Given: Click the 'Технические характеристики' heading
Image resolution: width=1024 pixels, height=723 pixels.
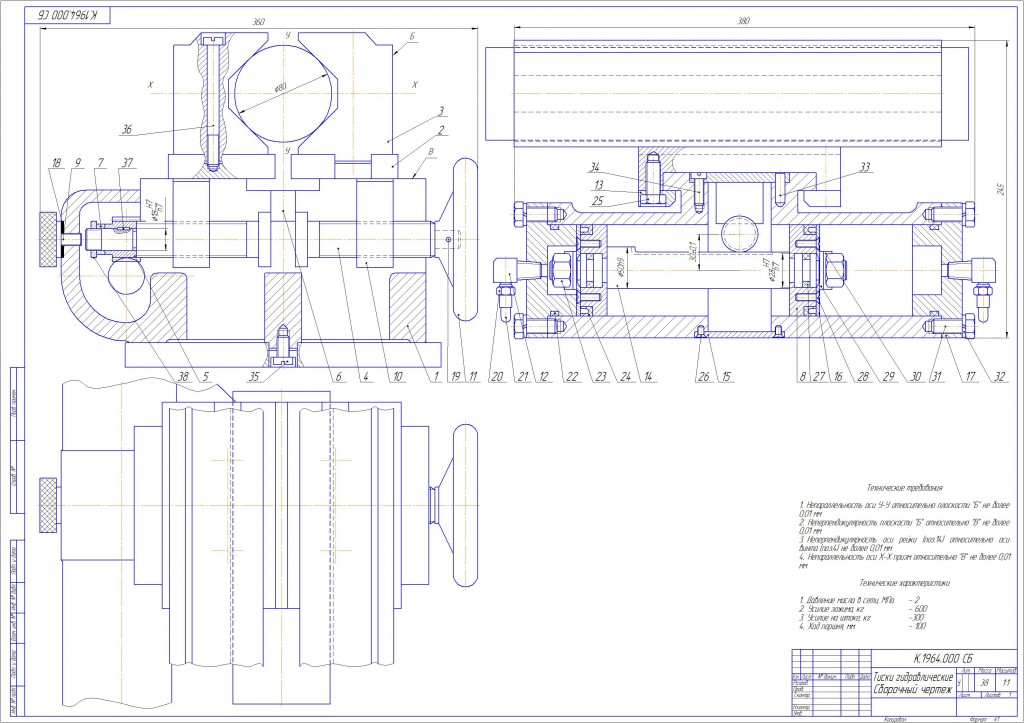Looking at the screenshot, I should 904,583.
